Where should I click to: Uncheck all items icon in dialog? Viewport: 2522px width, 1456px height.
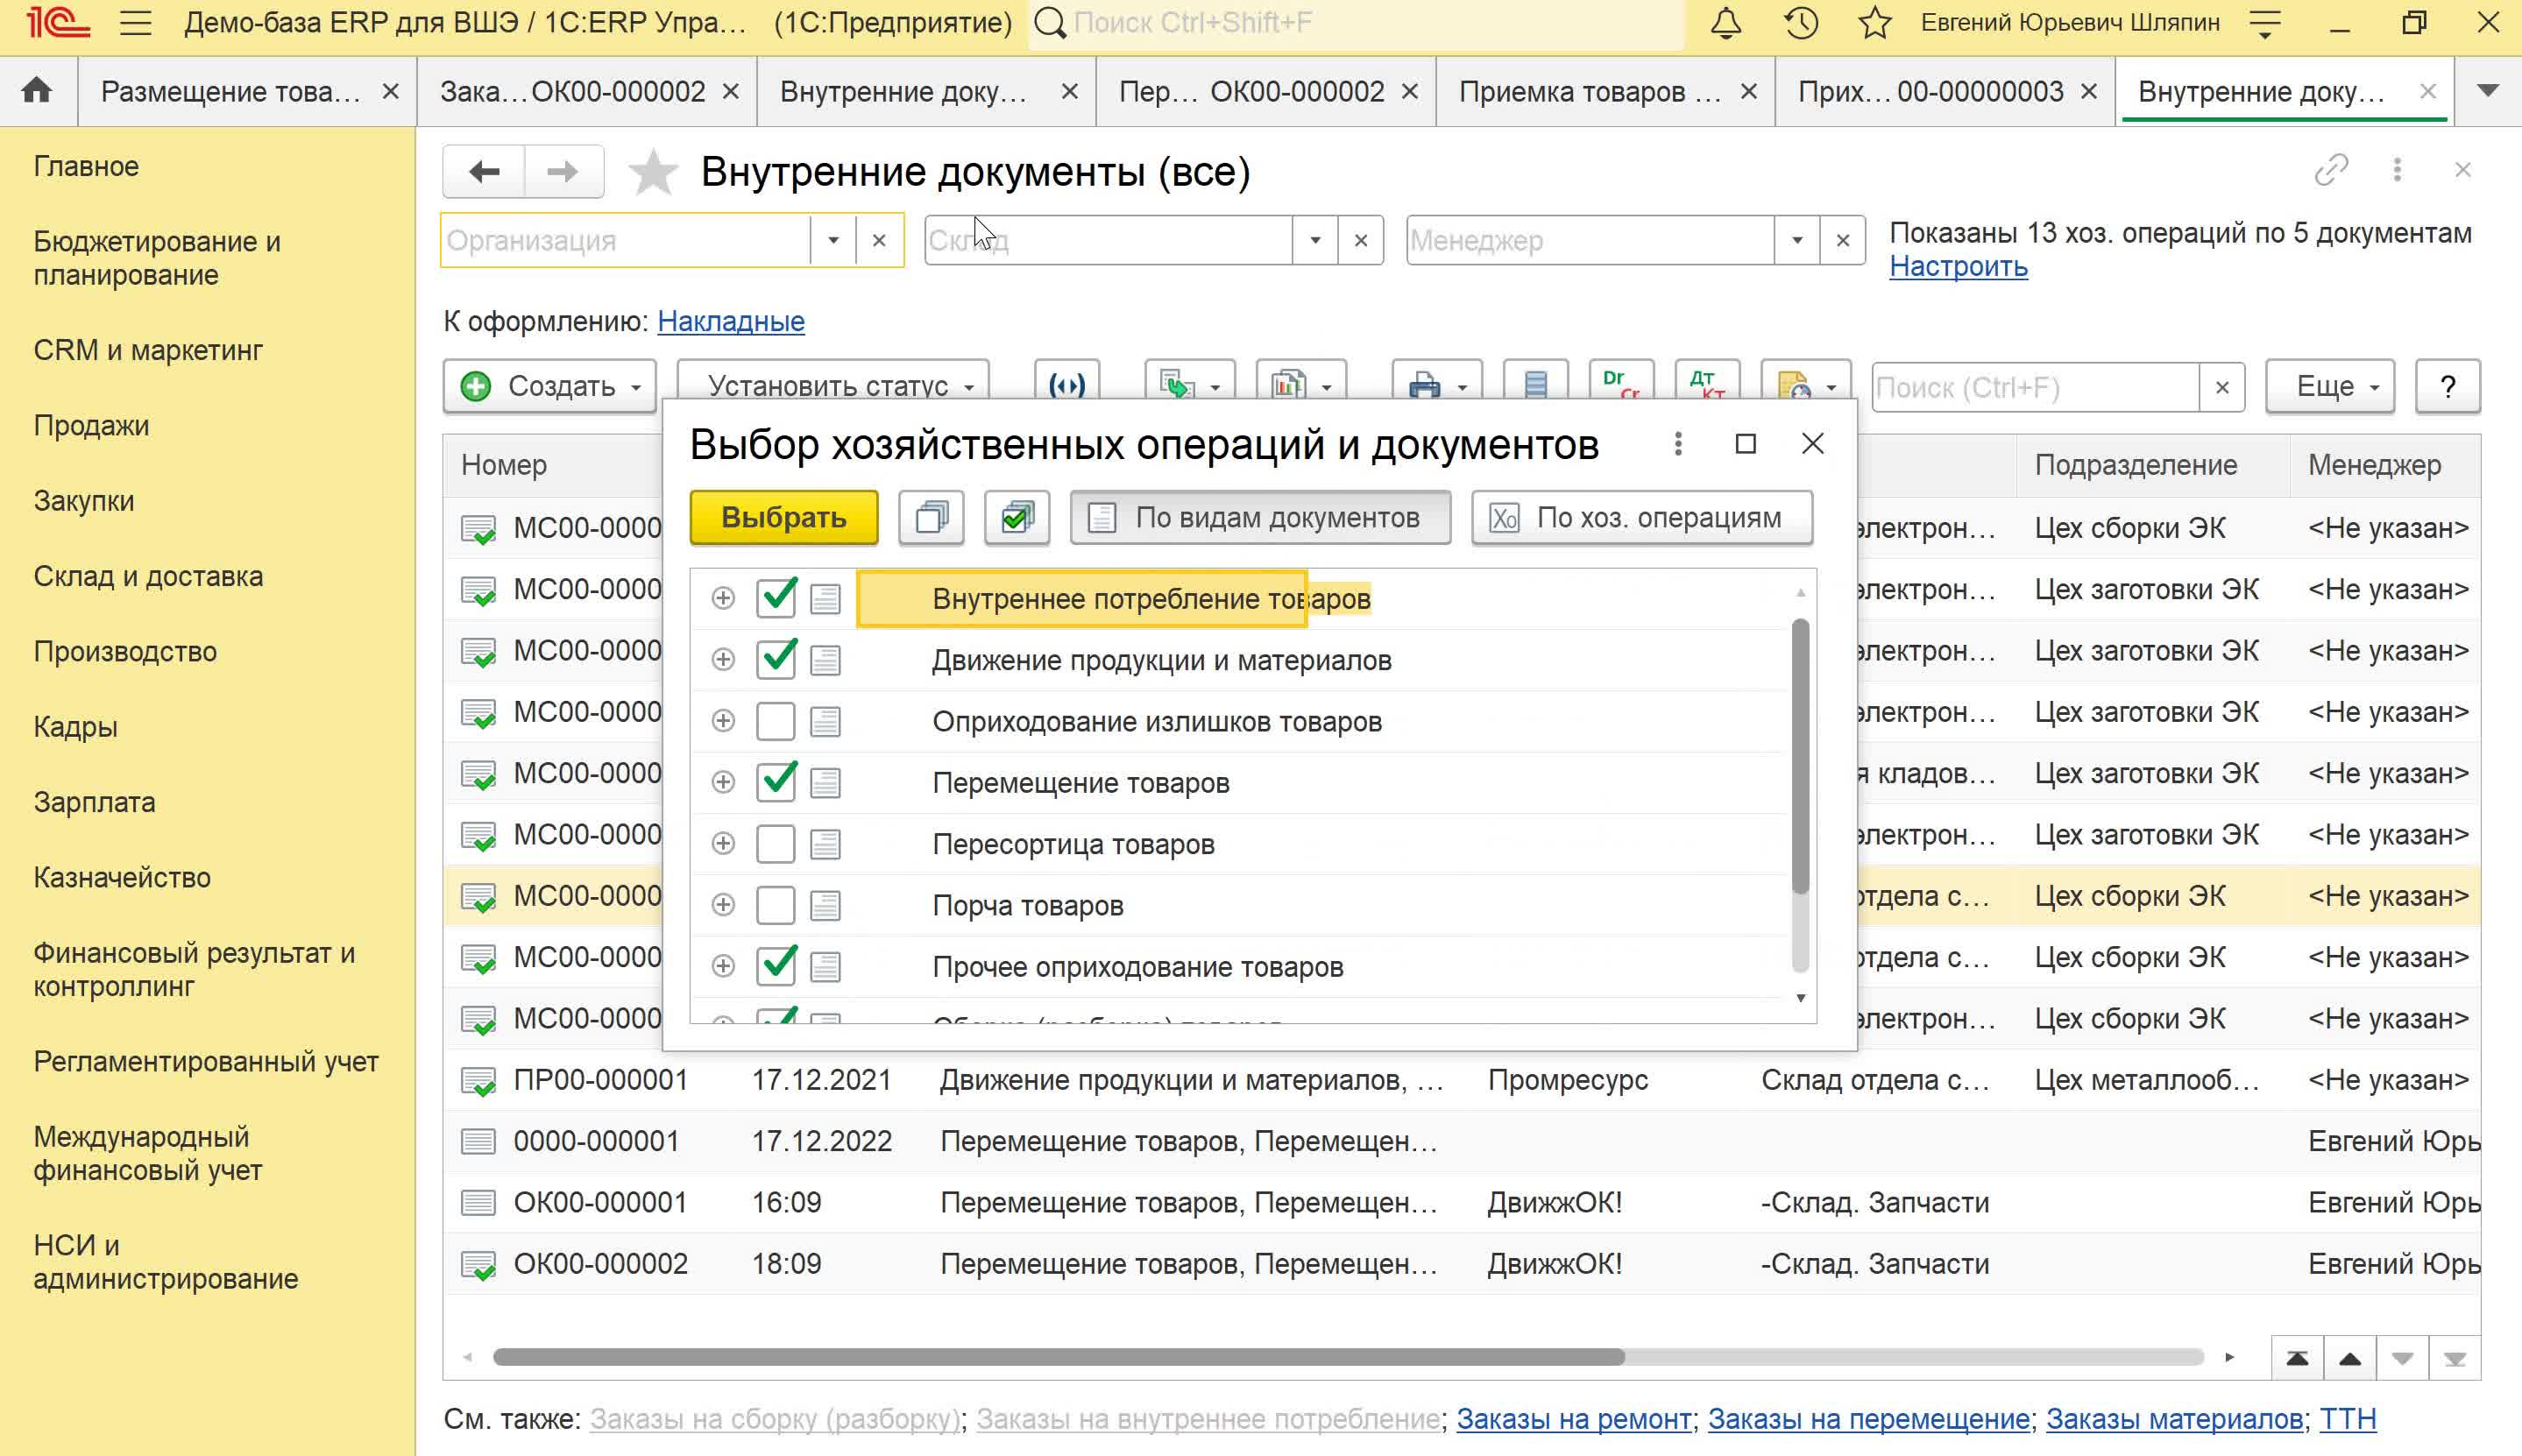931,517
